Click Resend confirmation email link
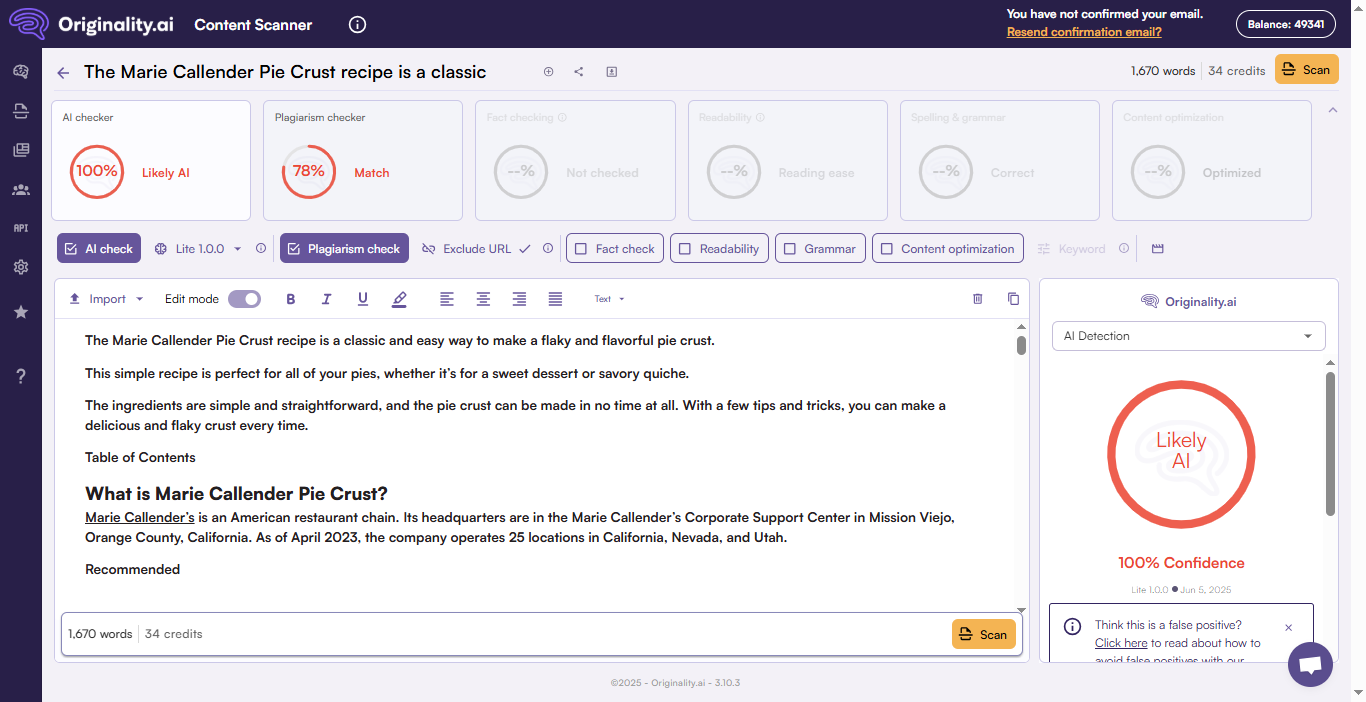 [x=1084, y=32]
